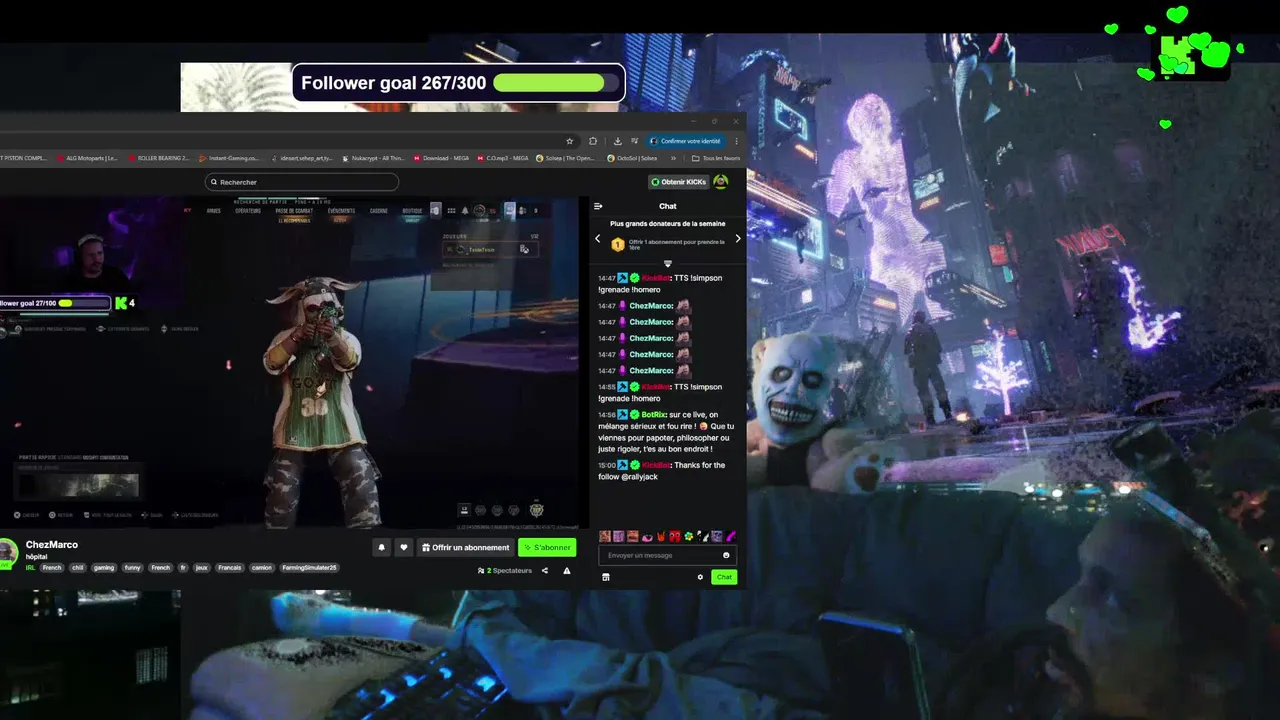Select the 'FarmingSimulater25' stream tag
Viewport: 1280px width, 720px height.
tap(309, 568)
